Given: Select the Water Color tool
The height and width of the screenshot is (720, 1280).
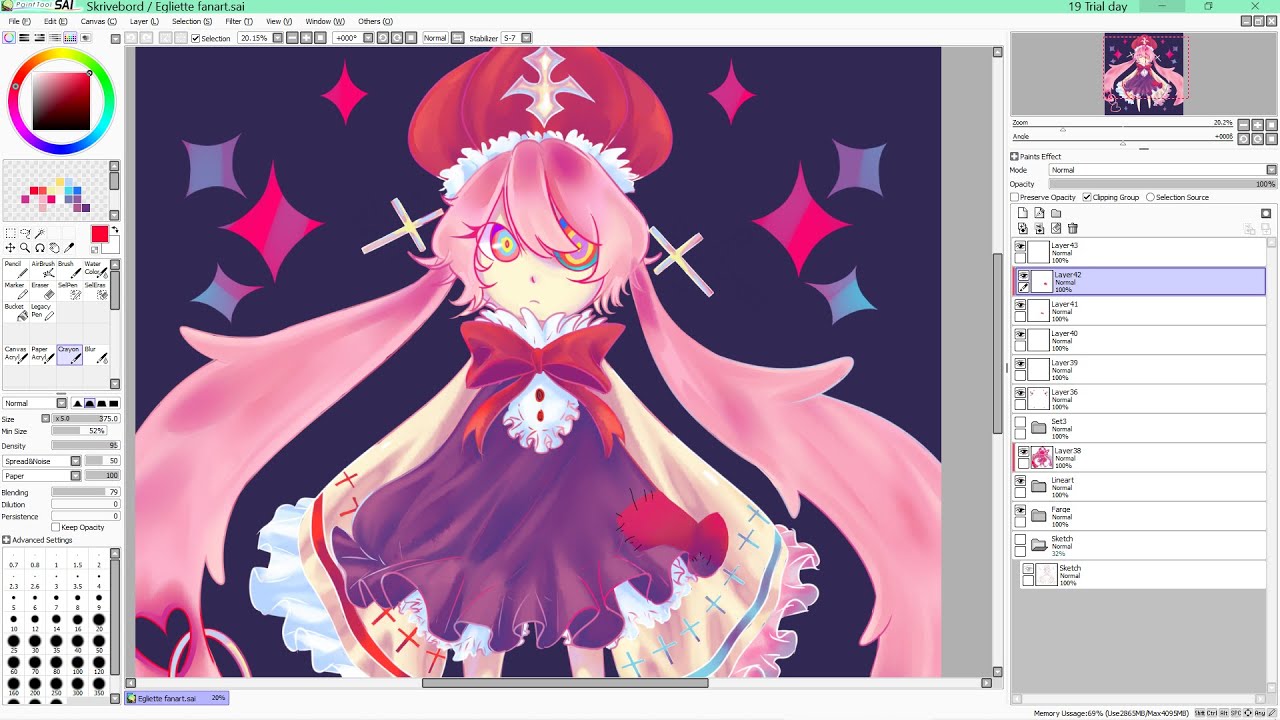Looking at the screenshot, I should 95,270.
